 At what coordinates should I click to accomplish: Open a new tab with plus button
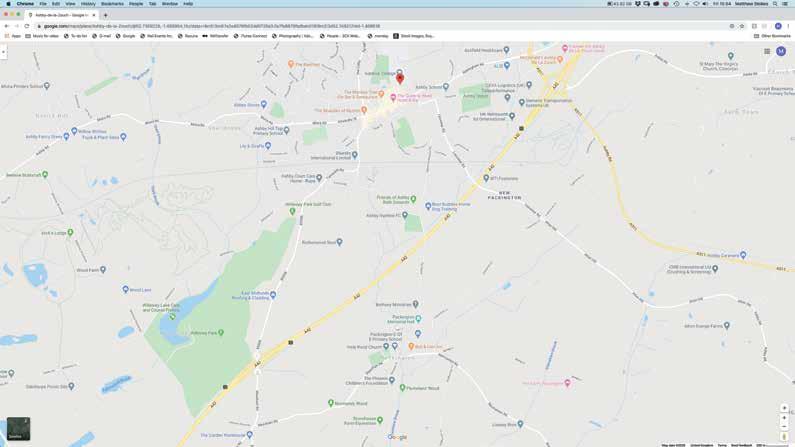(105, 15)
